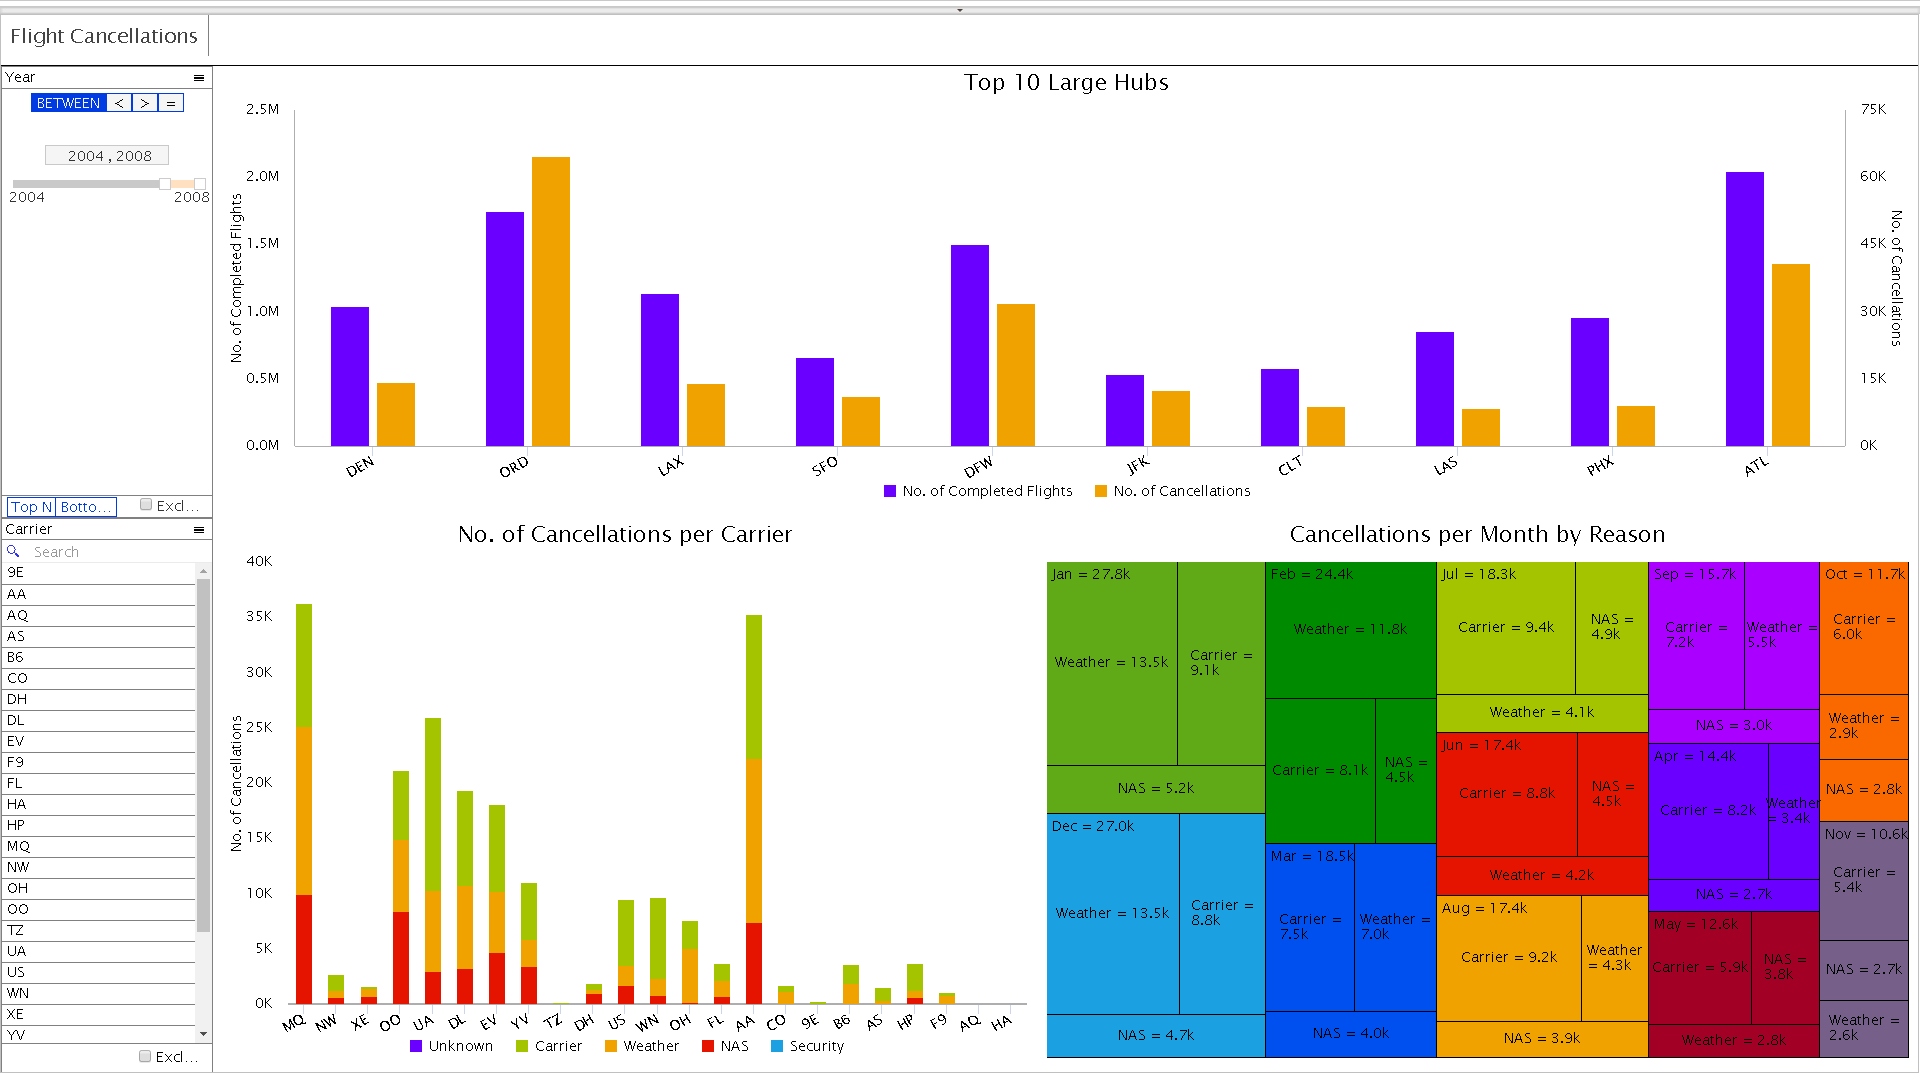The image size is (1920, 1080).
Task: Click the equals operator button
Action: (171, 103)
